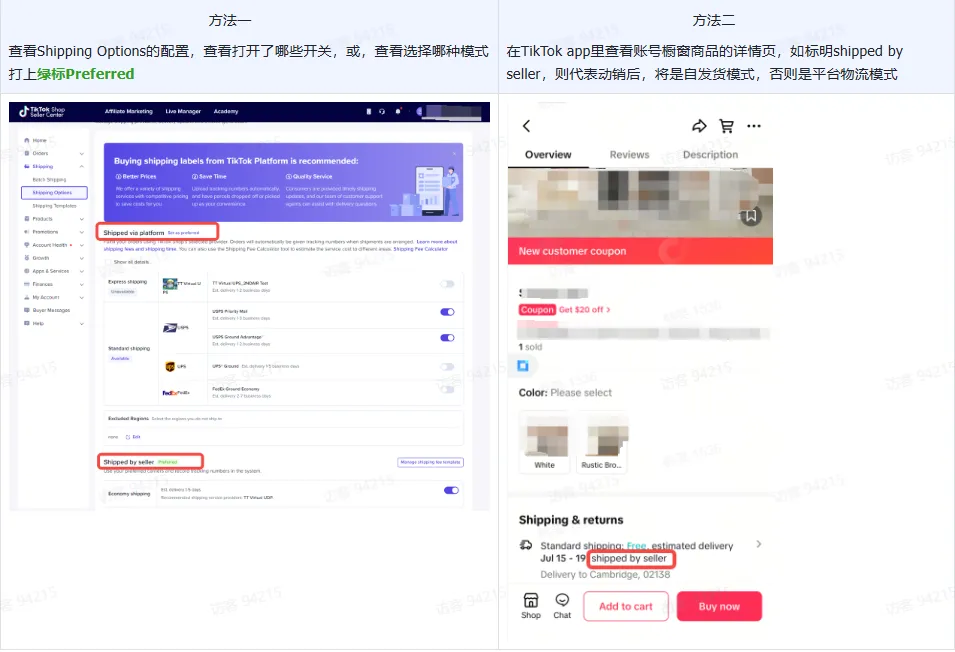This screenshot has height=652, width=955.
Task: Toggle the Economy shipping switch
Action: click(x=451, y=491)
